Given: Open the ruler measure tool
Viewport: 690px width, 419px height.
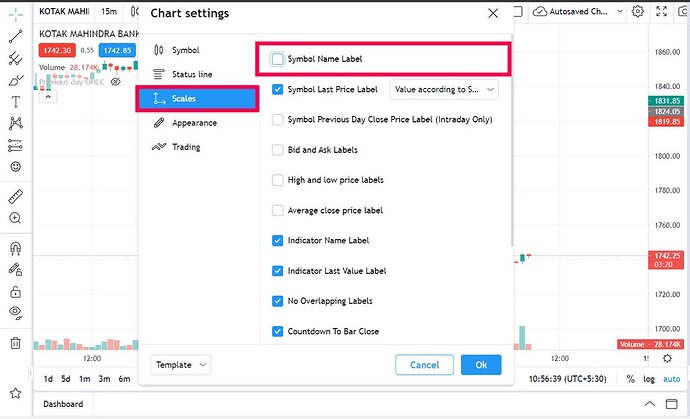Looking at the screenshot, I should [x=15, y=197].
